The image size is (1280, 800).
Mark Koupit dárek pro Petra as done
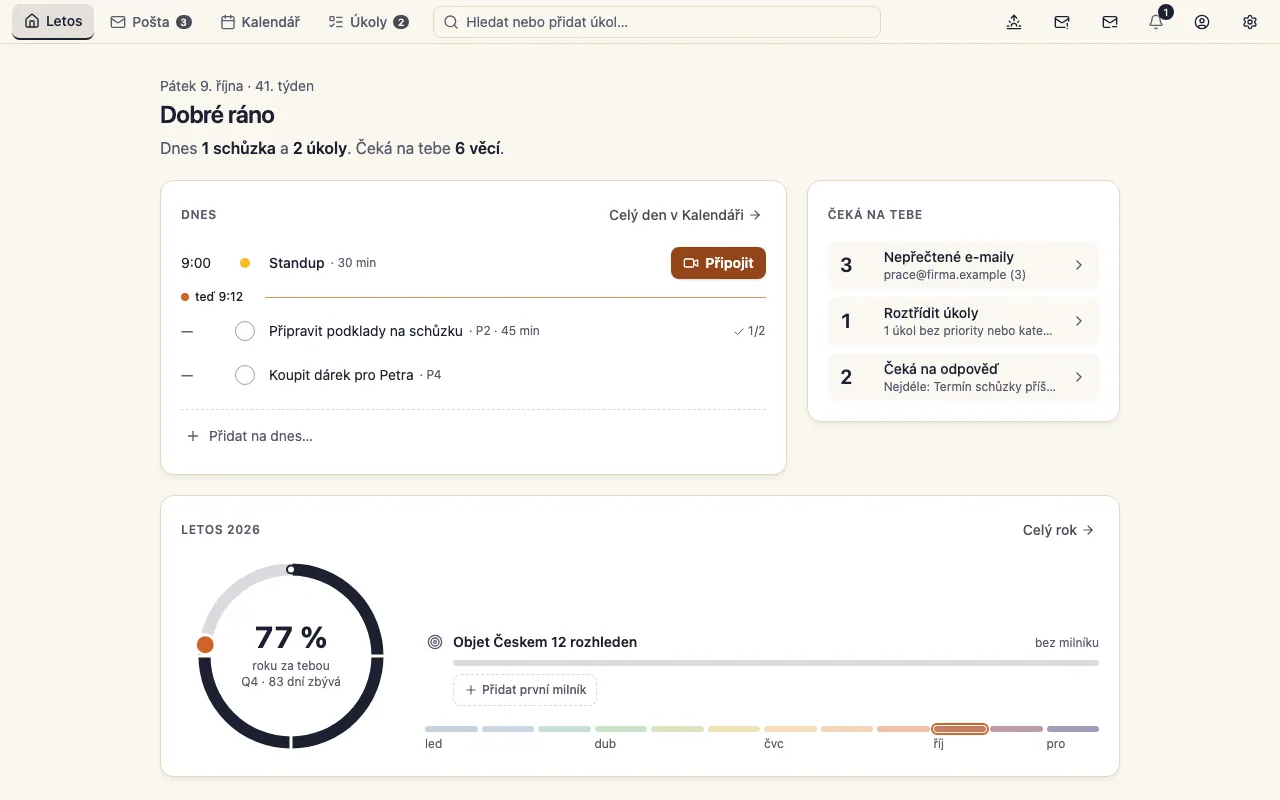tap(245, 375)
